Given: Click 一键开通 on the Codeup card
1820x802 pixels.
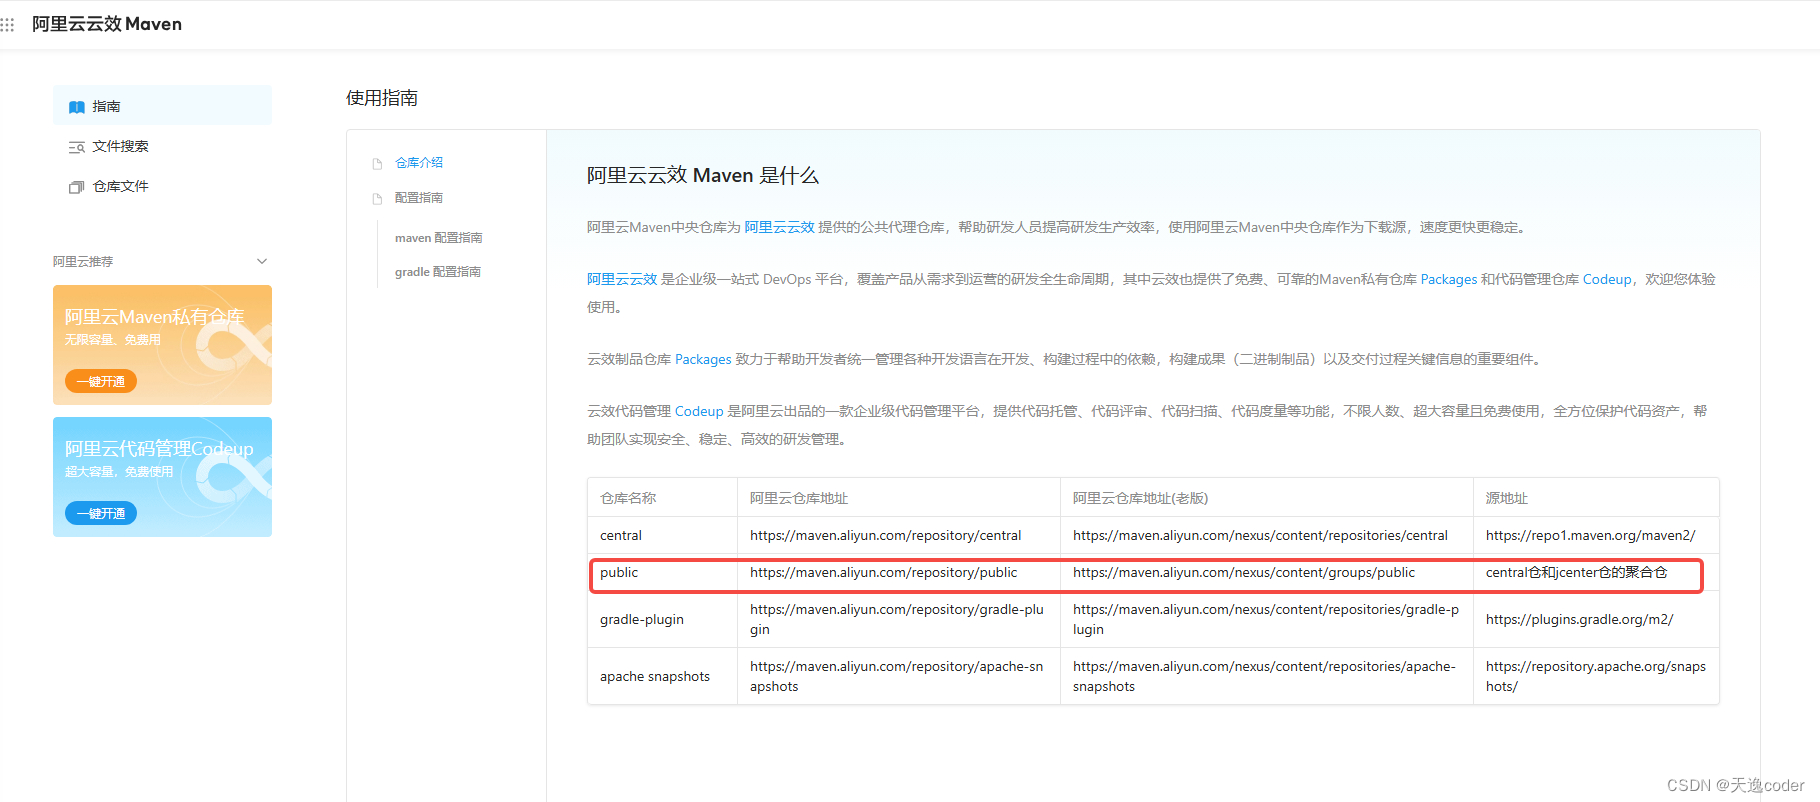Looking at the screenshot, I should (x=101, y=513).
